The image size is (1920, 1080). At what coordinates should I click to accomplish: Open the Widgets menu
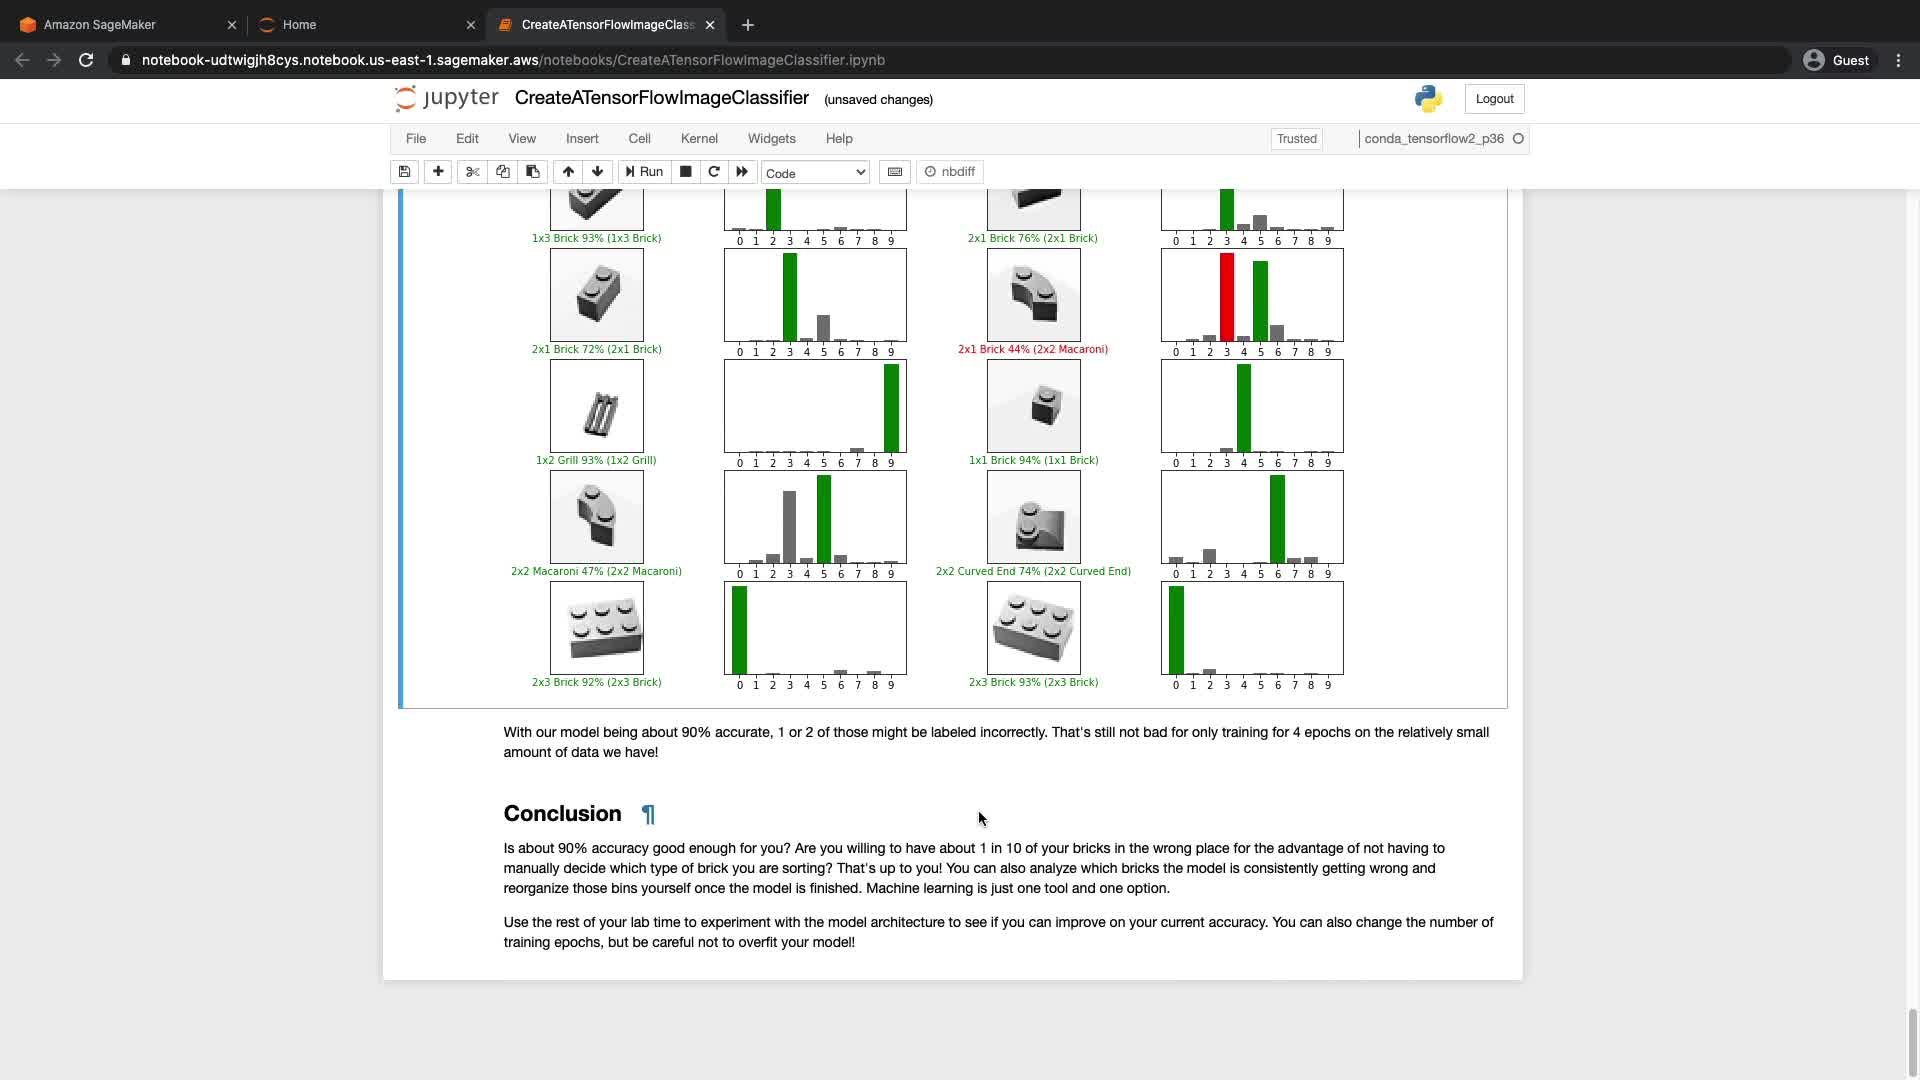click(771, 139)
